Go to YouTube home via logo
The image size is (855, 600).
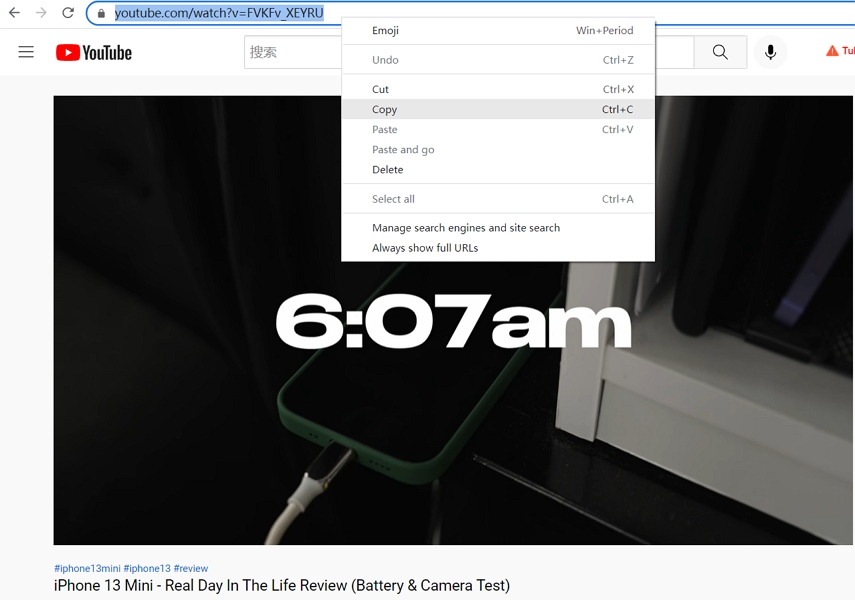(x=94, y=52)
